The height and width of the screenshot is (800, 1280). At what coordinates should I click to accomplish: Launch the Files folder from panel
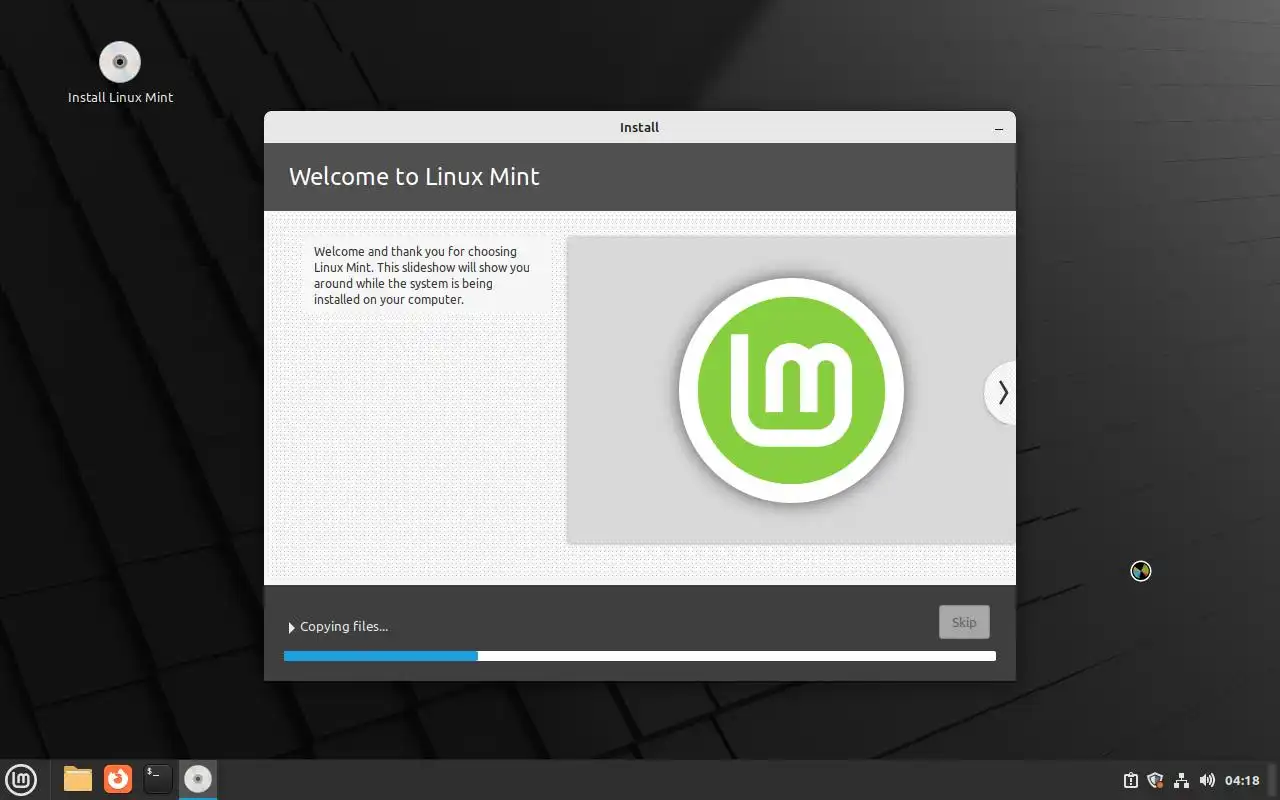point(78,779)
